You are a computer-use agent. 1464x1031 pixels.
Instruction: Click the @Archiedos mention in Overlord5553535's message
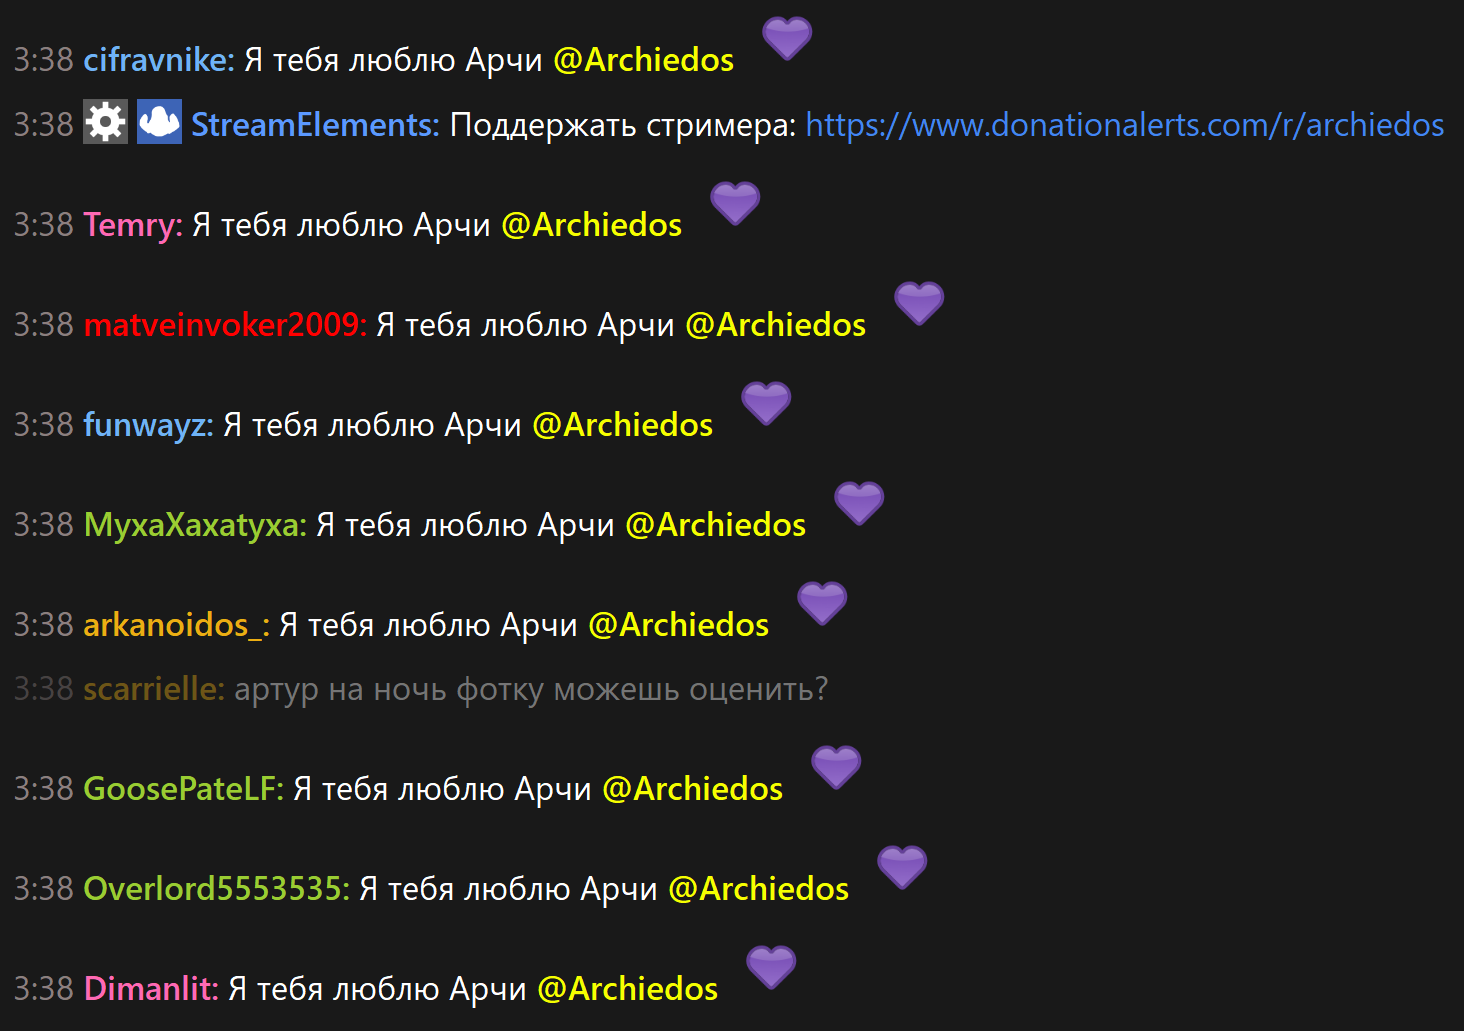click(758, 889)
